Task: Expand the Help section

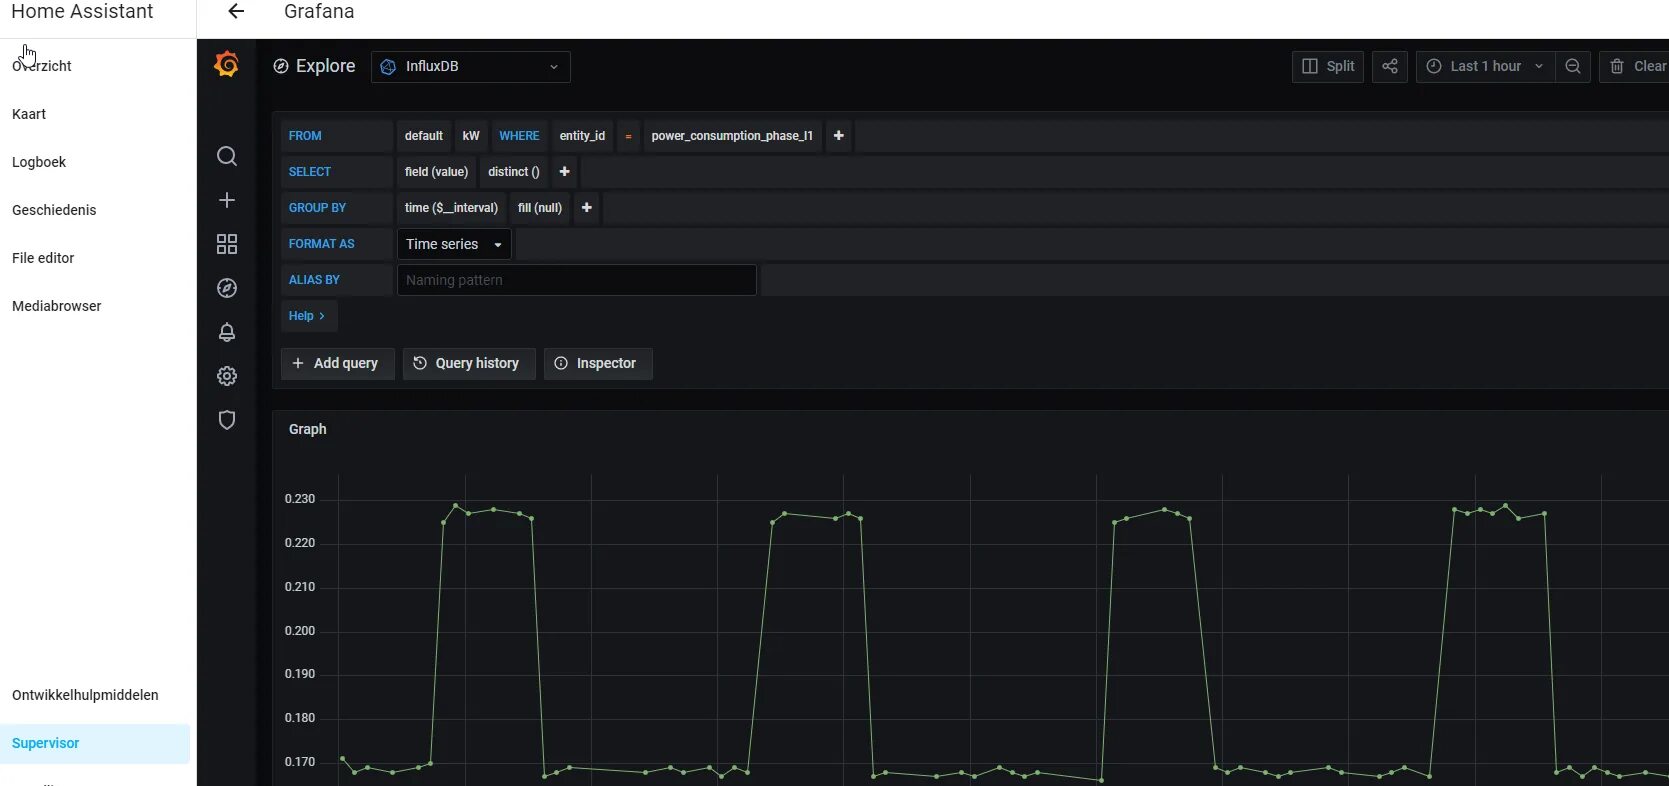Action: pos(308,316)
